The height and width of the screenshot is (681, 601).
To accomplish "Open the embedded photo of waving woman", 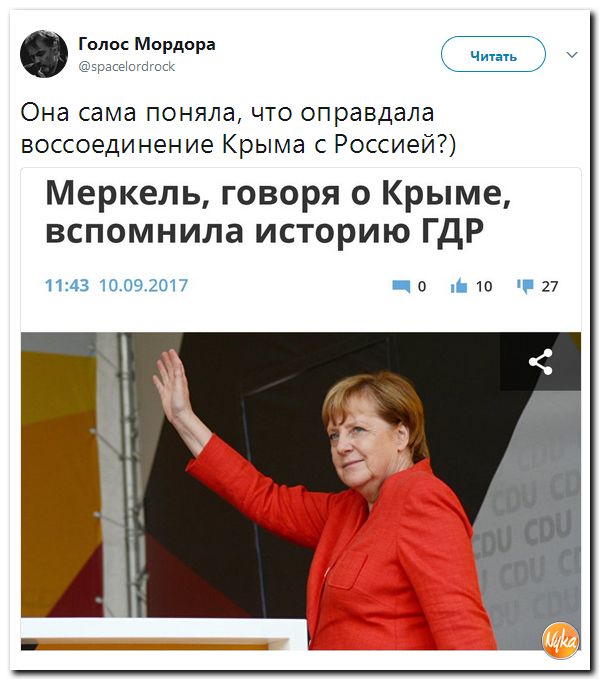I will [x=300, y=491].
